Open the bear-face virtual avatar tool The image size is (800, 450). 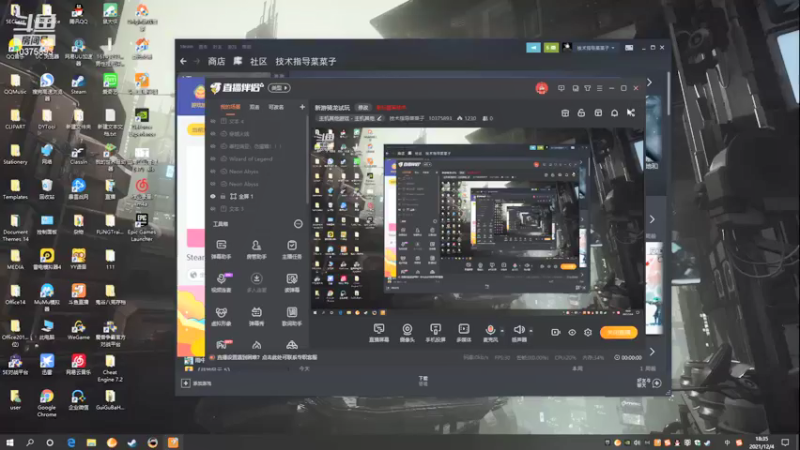[x=221, y=316]
